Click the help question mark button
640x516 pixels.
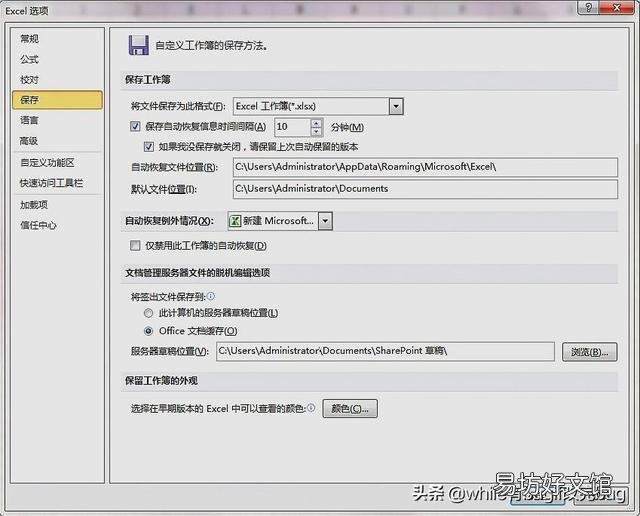[589, 7]
